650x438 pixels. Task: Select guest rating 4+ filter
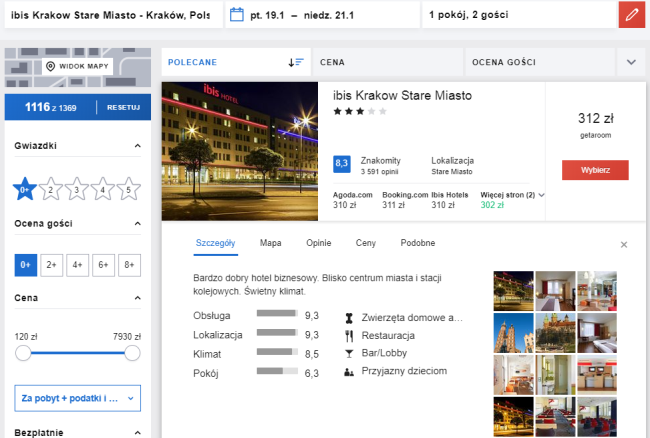pyautogui.click(x=78, y=265)
